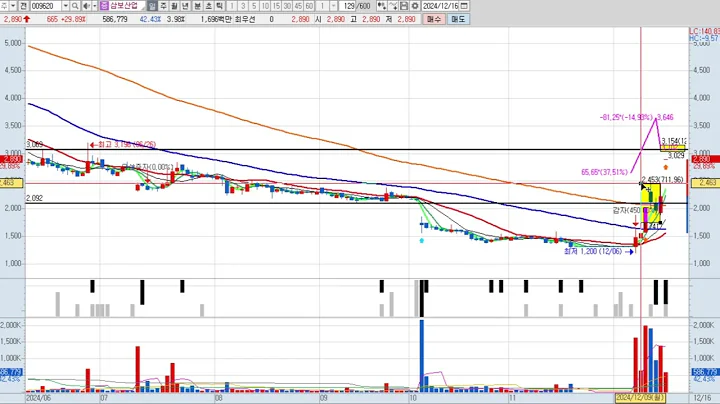Open the calendar picker icon
This screenshot has width=720, height=404.
click(x=464, y=6)
